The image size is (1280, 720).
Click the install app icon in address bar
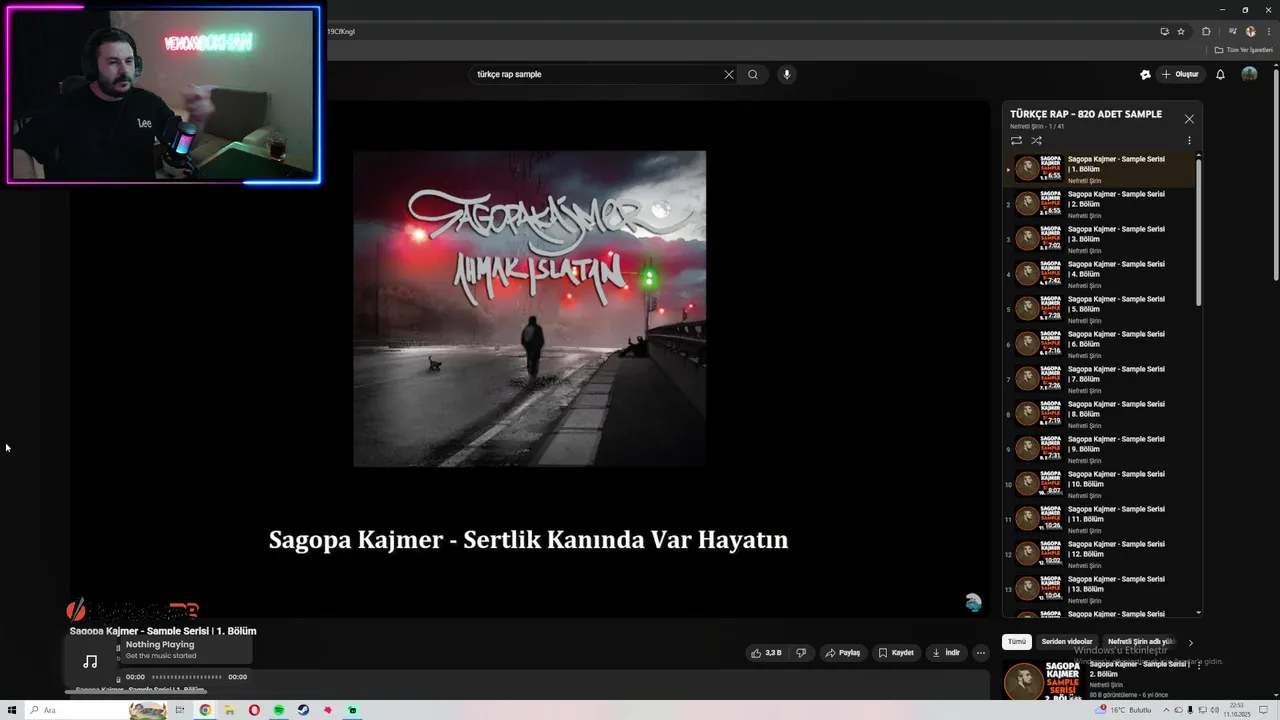pyautogui.click(x=1164, y=31)
